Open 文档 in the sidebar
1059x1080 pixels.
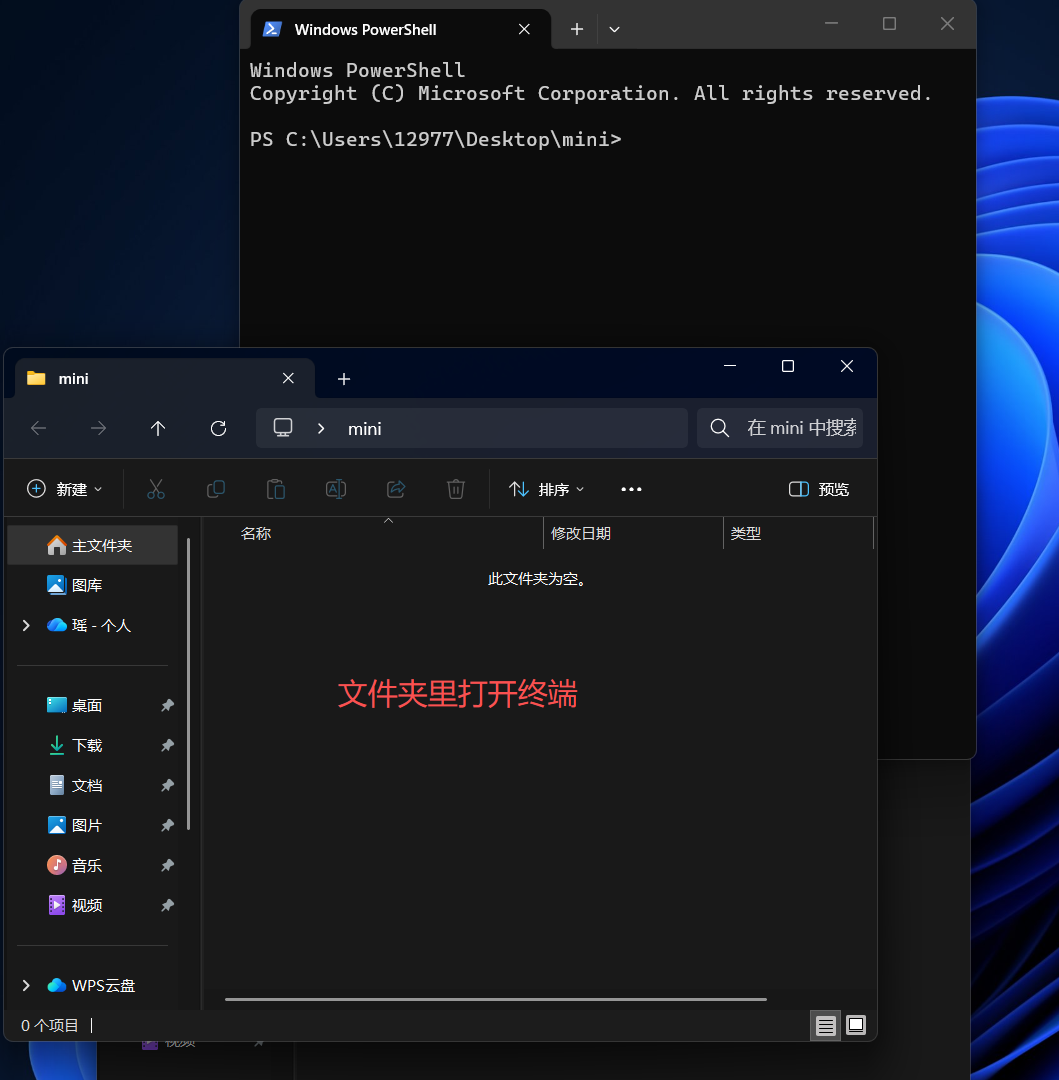tap(87, 785)
